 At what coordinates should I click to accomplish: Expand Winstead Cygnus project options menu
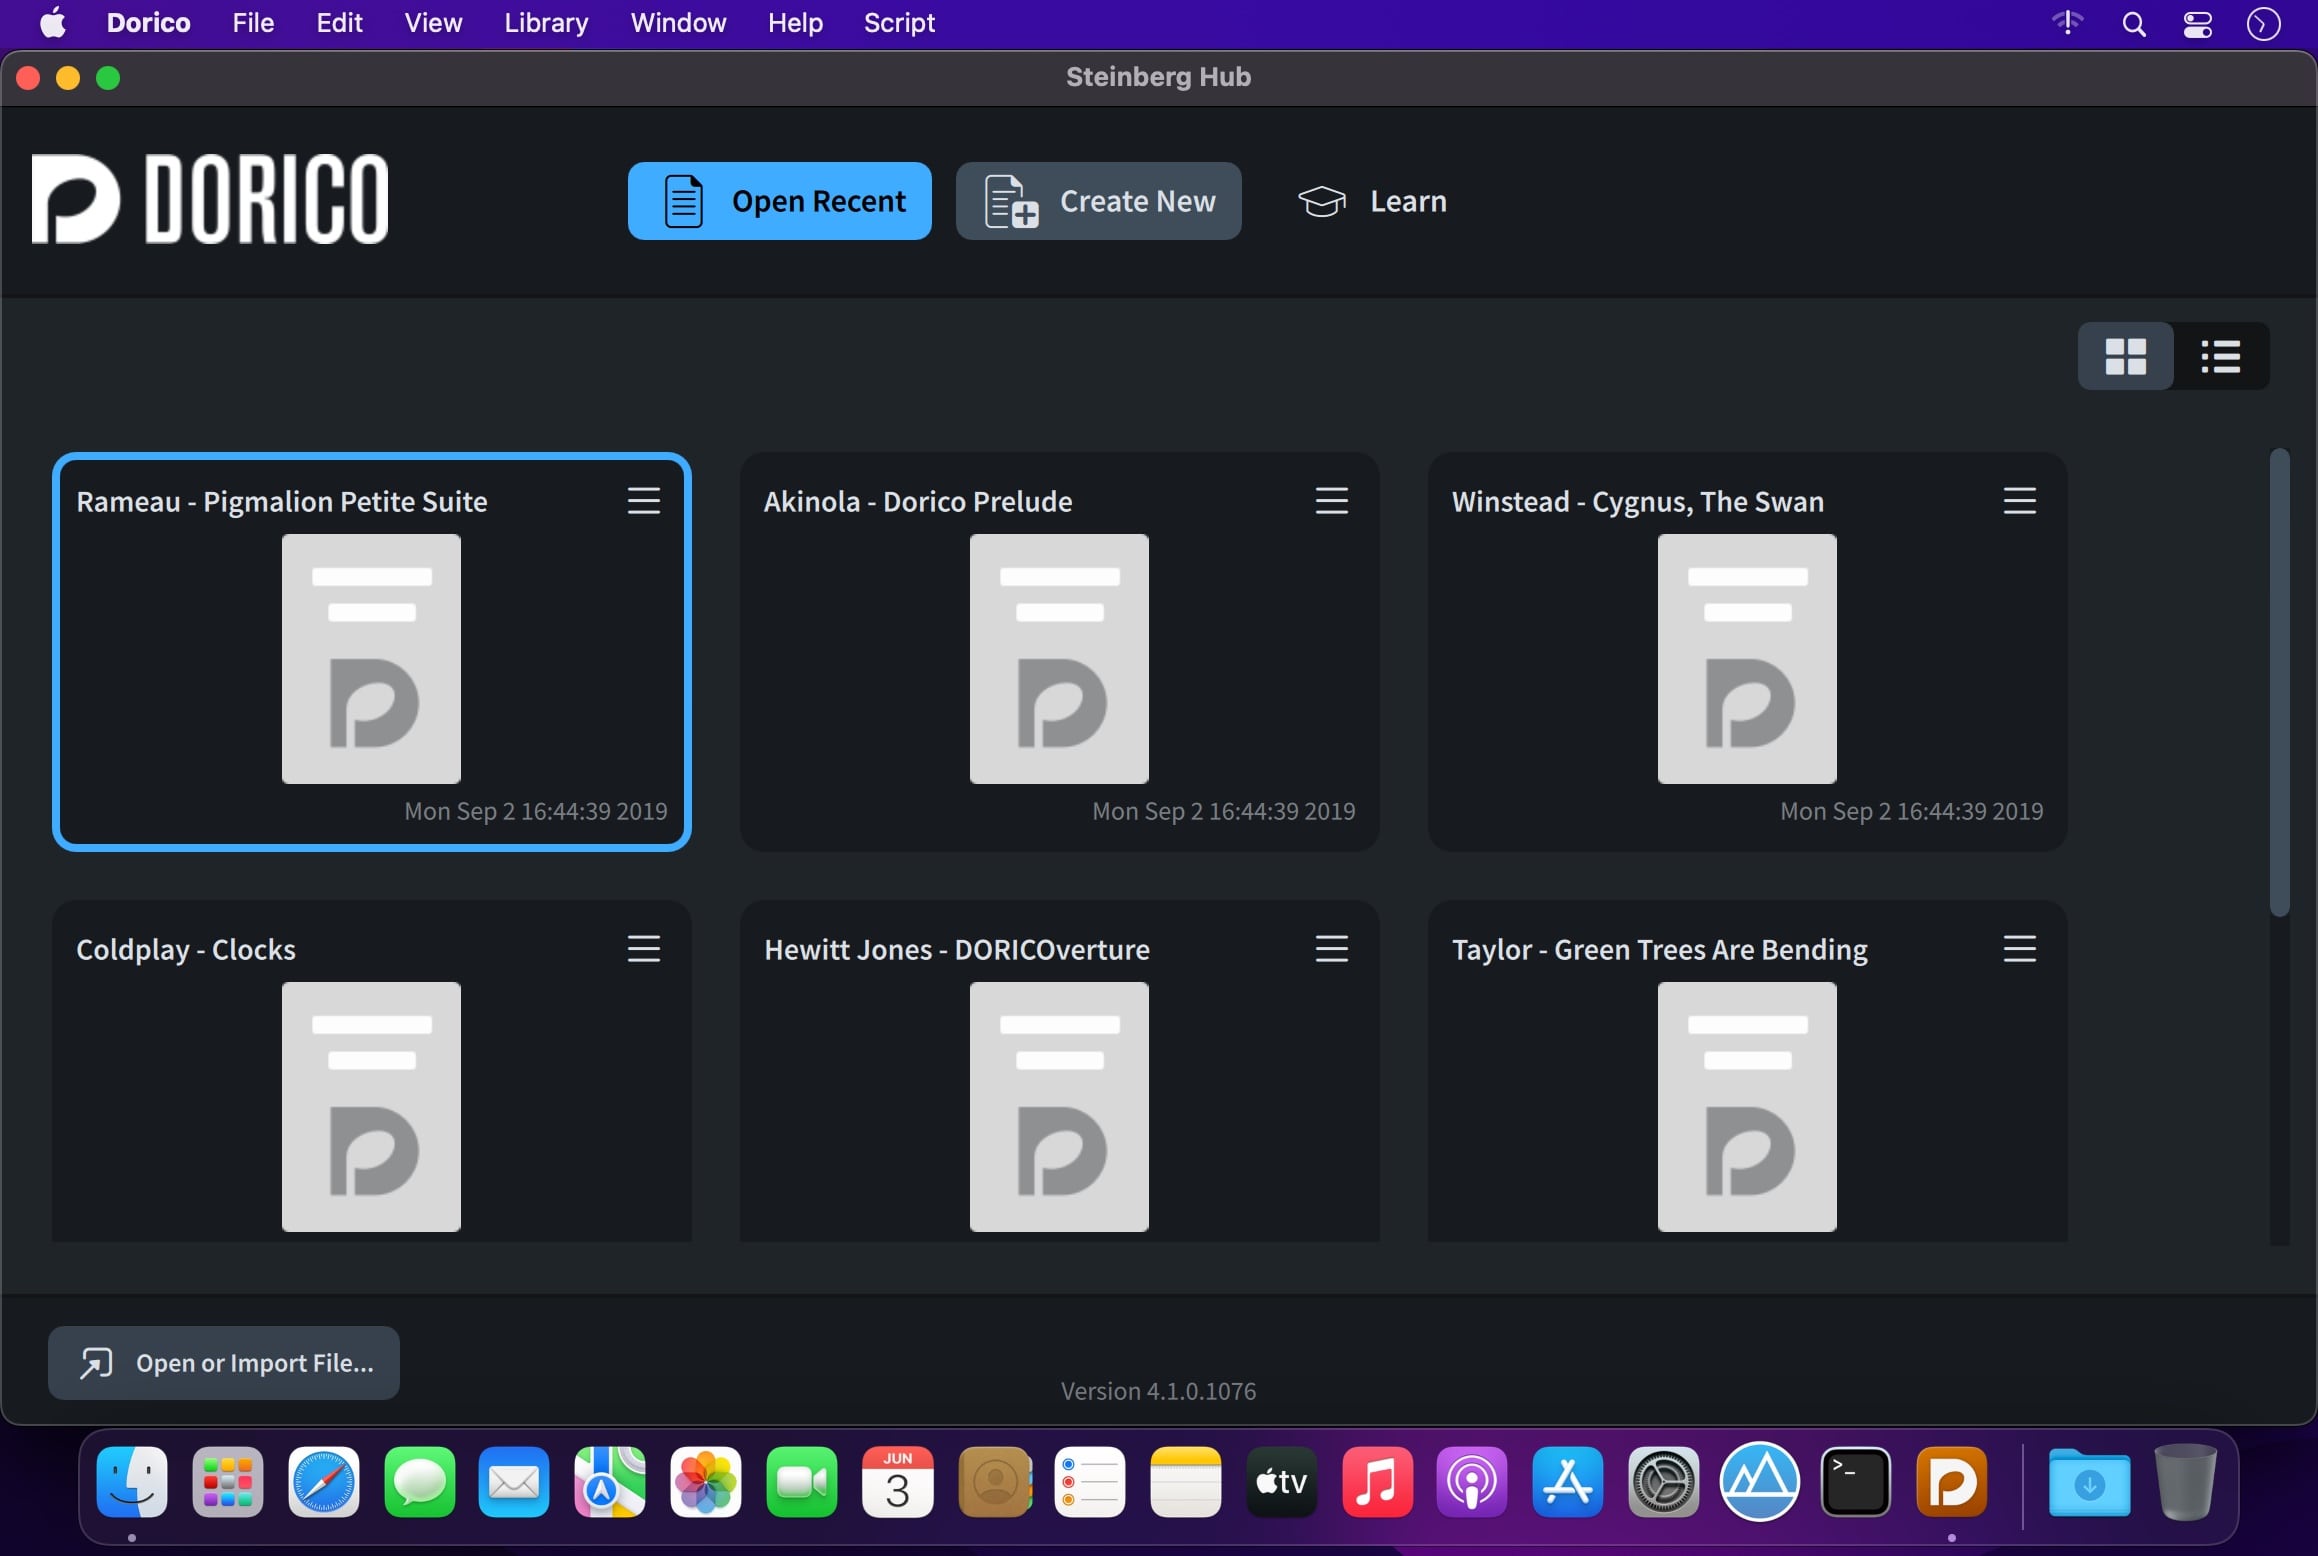pyautogui.click(x=2019, y=501)
